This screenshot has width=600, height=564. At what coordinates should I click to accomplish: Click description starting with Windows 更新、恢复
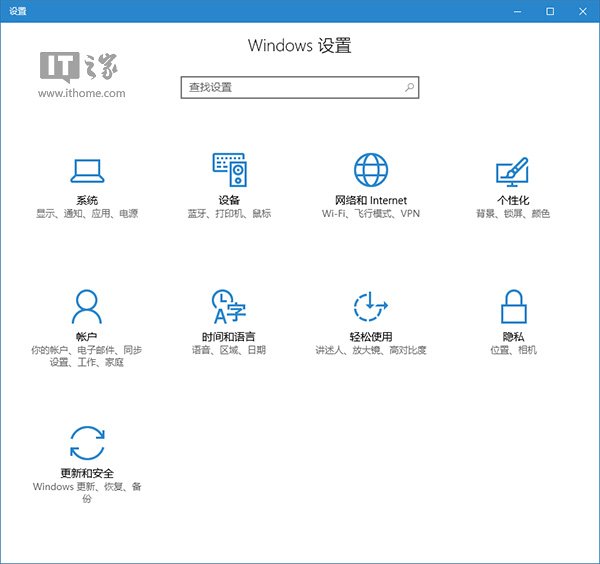click(x=87, y=492)
